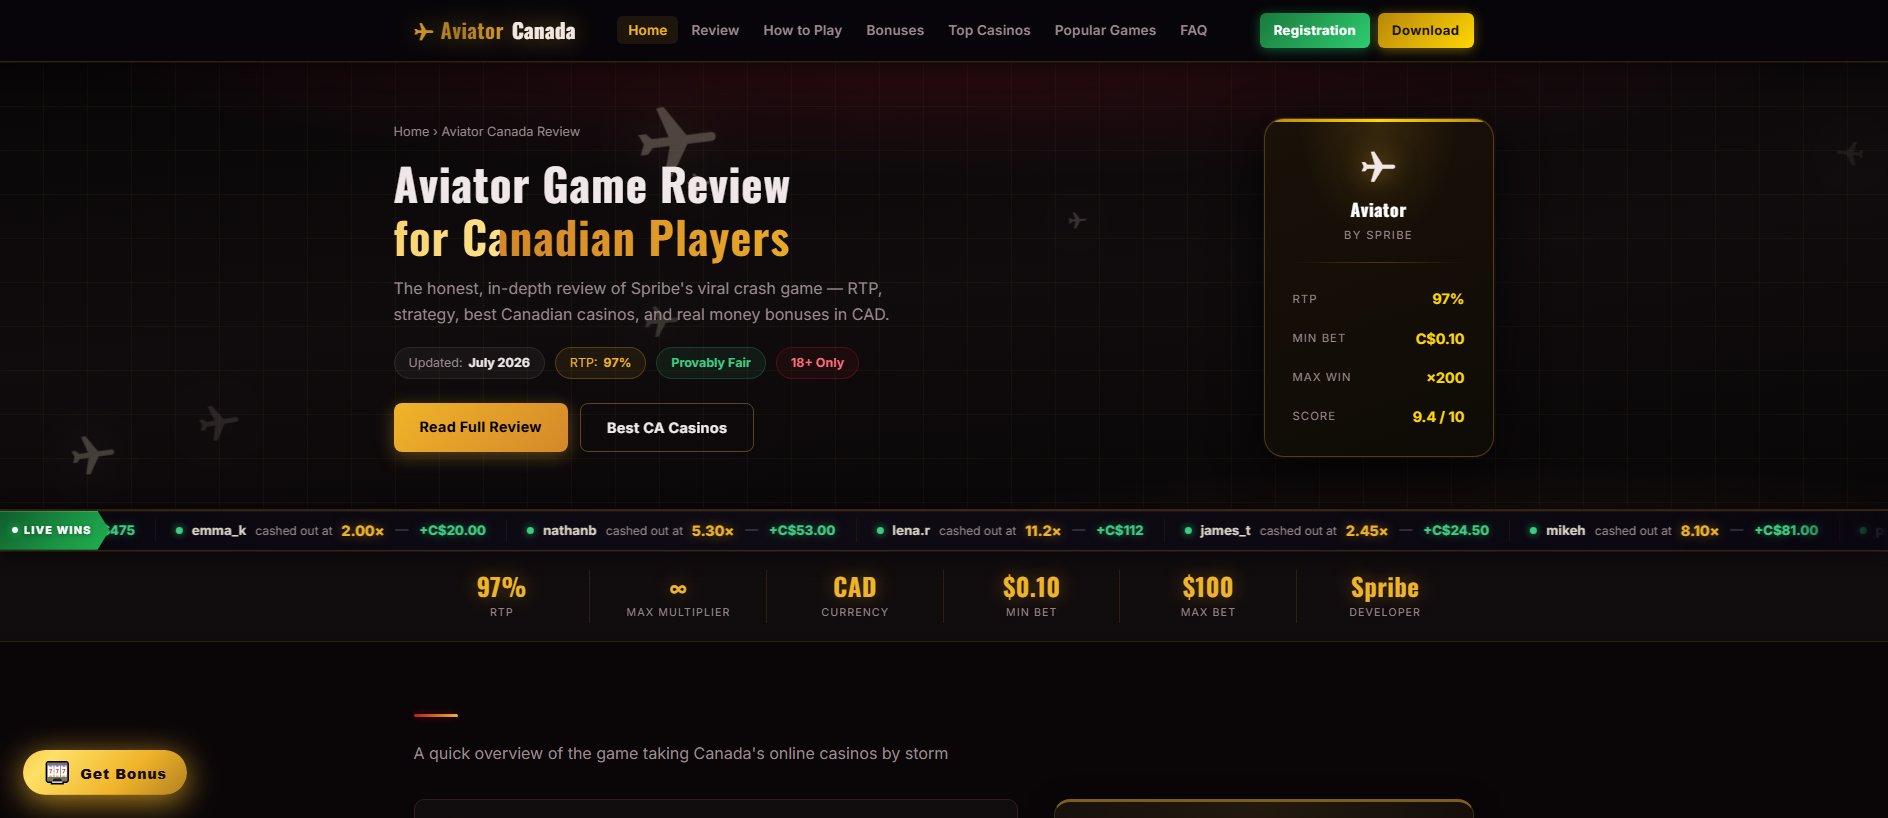Open the FAQ nav link
Image resolution: width=1888 pixels, height=818 pixels.
(x=1193, y=30)
